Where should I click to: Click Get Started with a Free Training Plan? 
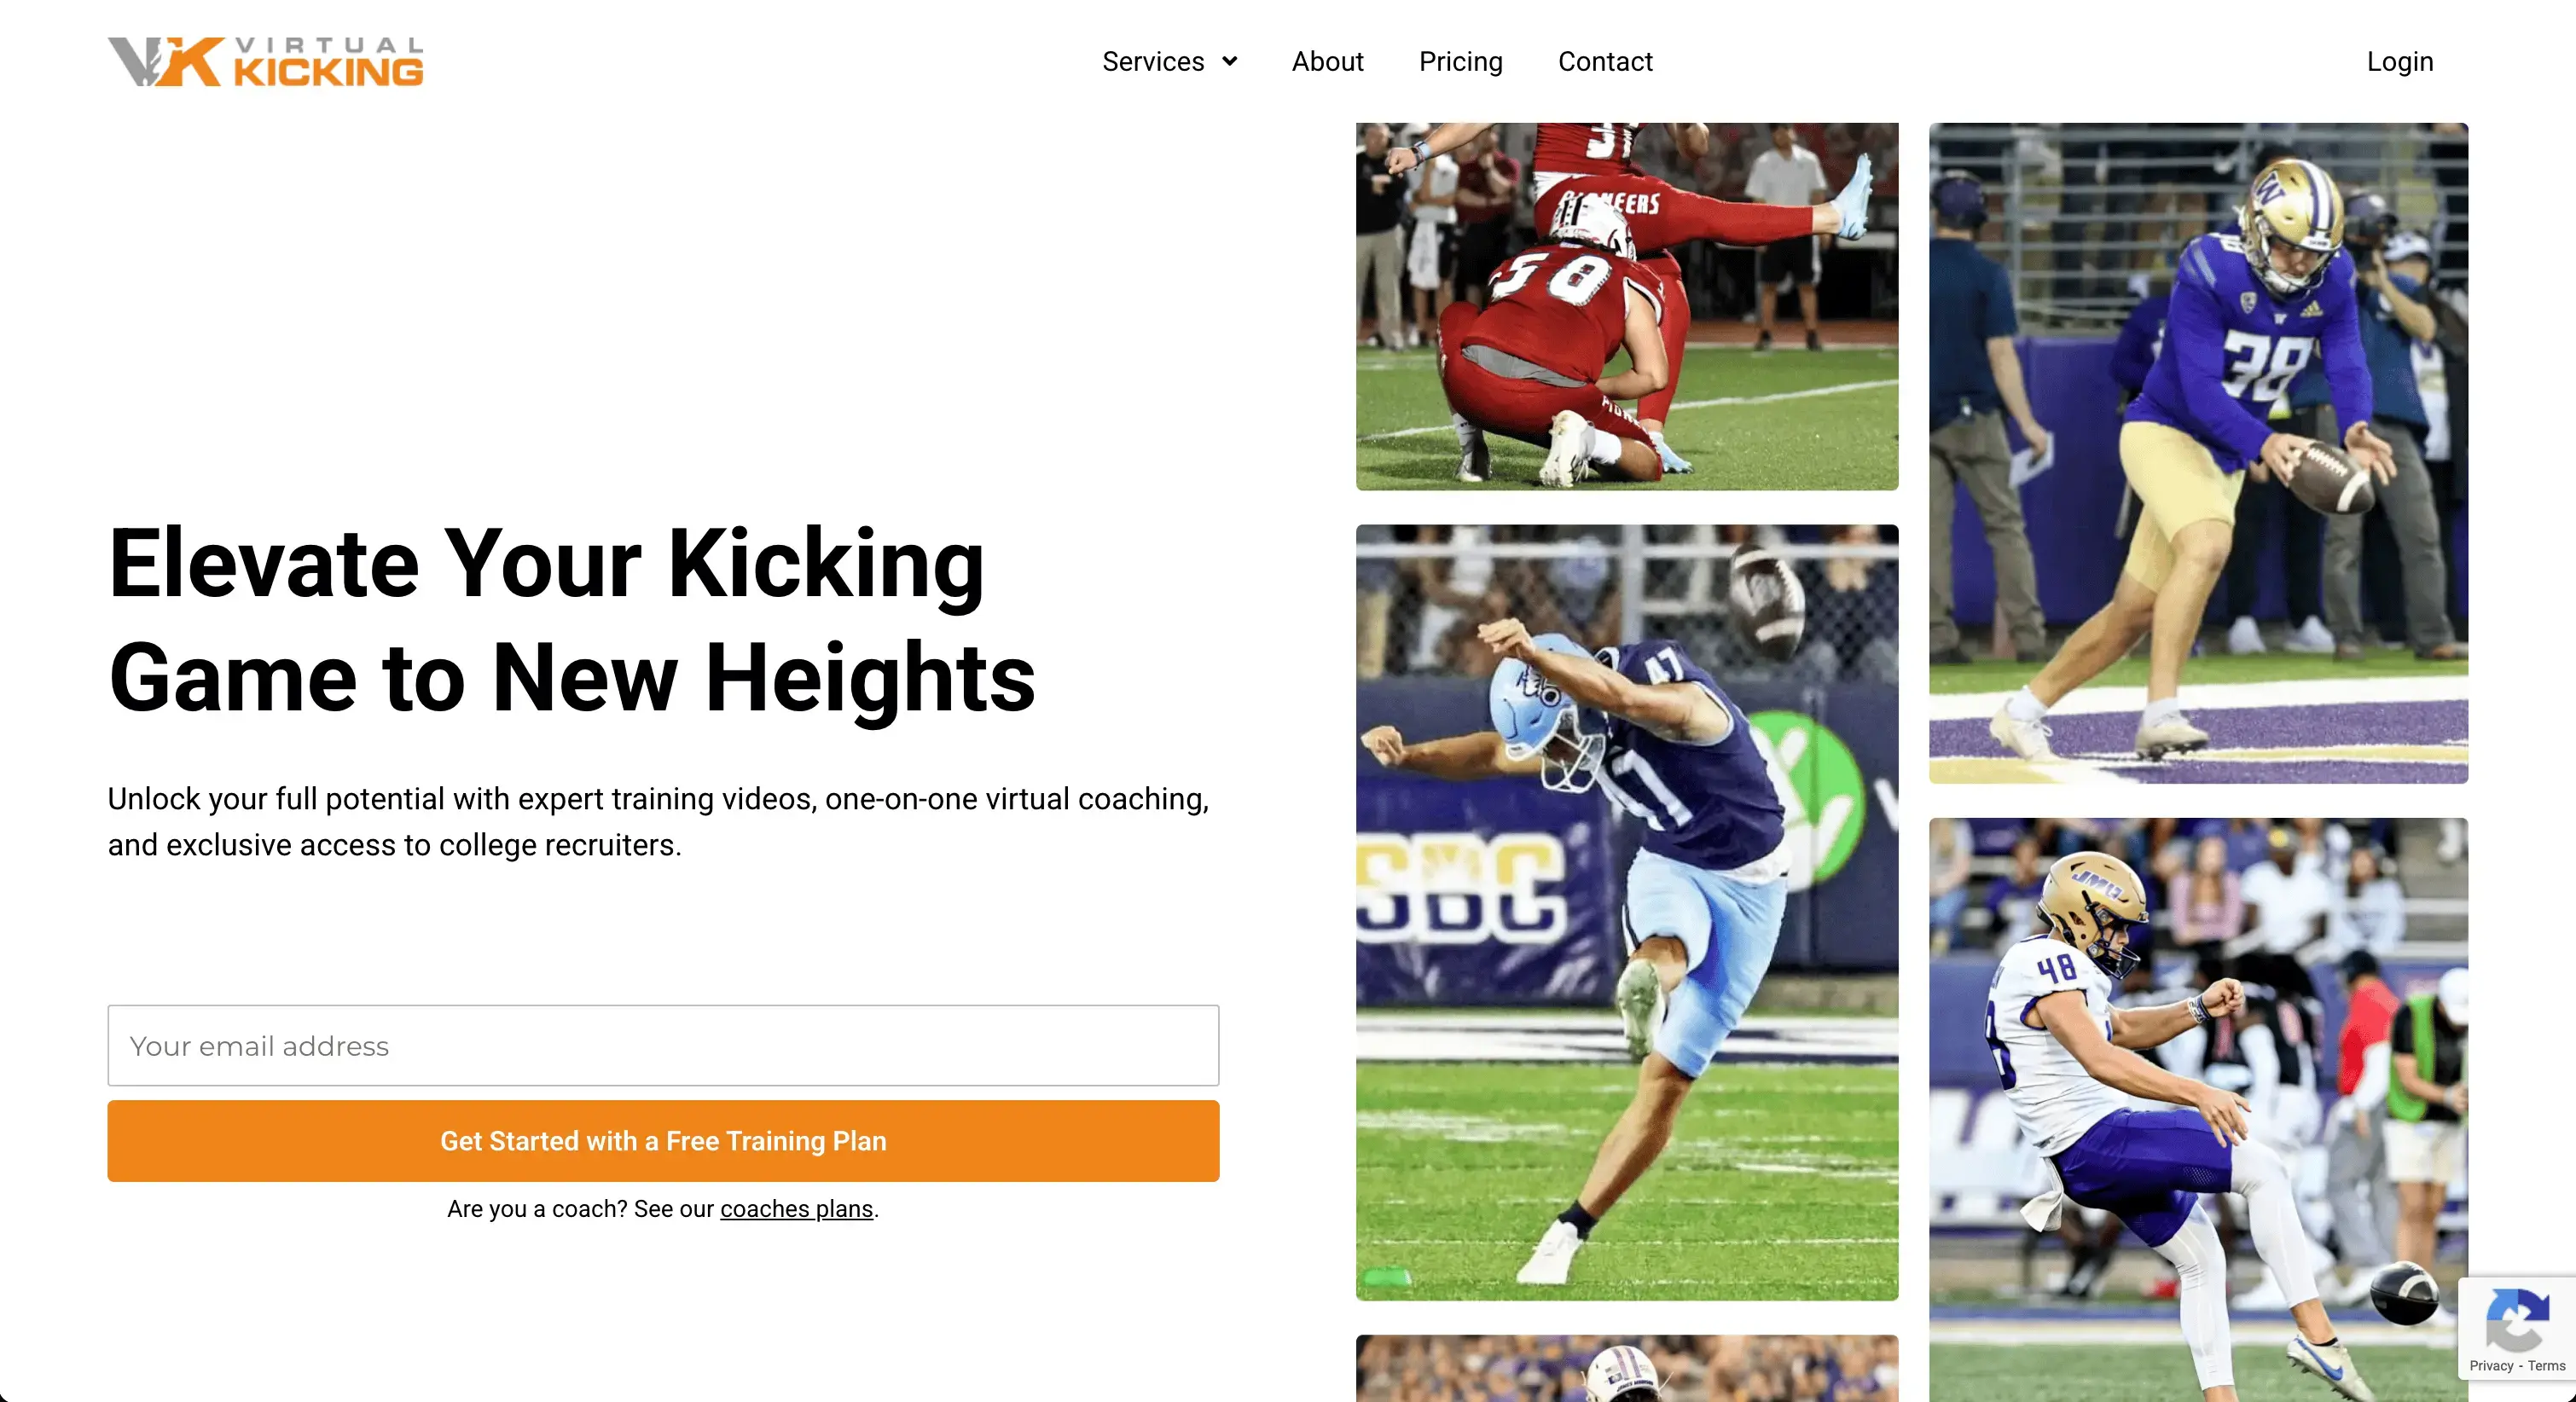(663, 1141)
